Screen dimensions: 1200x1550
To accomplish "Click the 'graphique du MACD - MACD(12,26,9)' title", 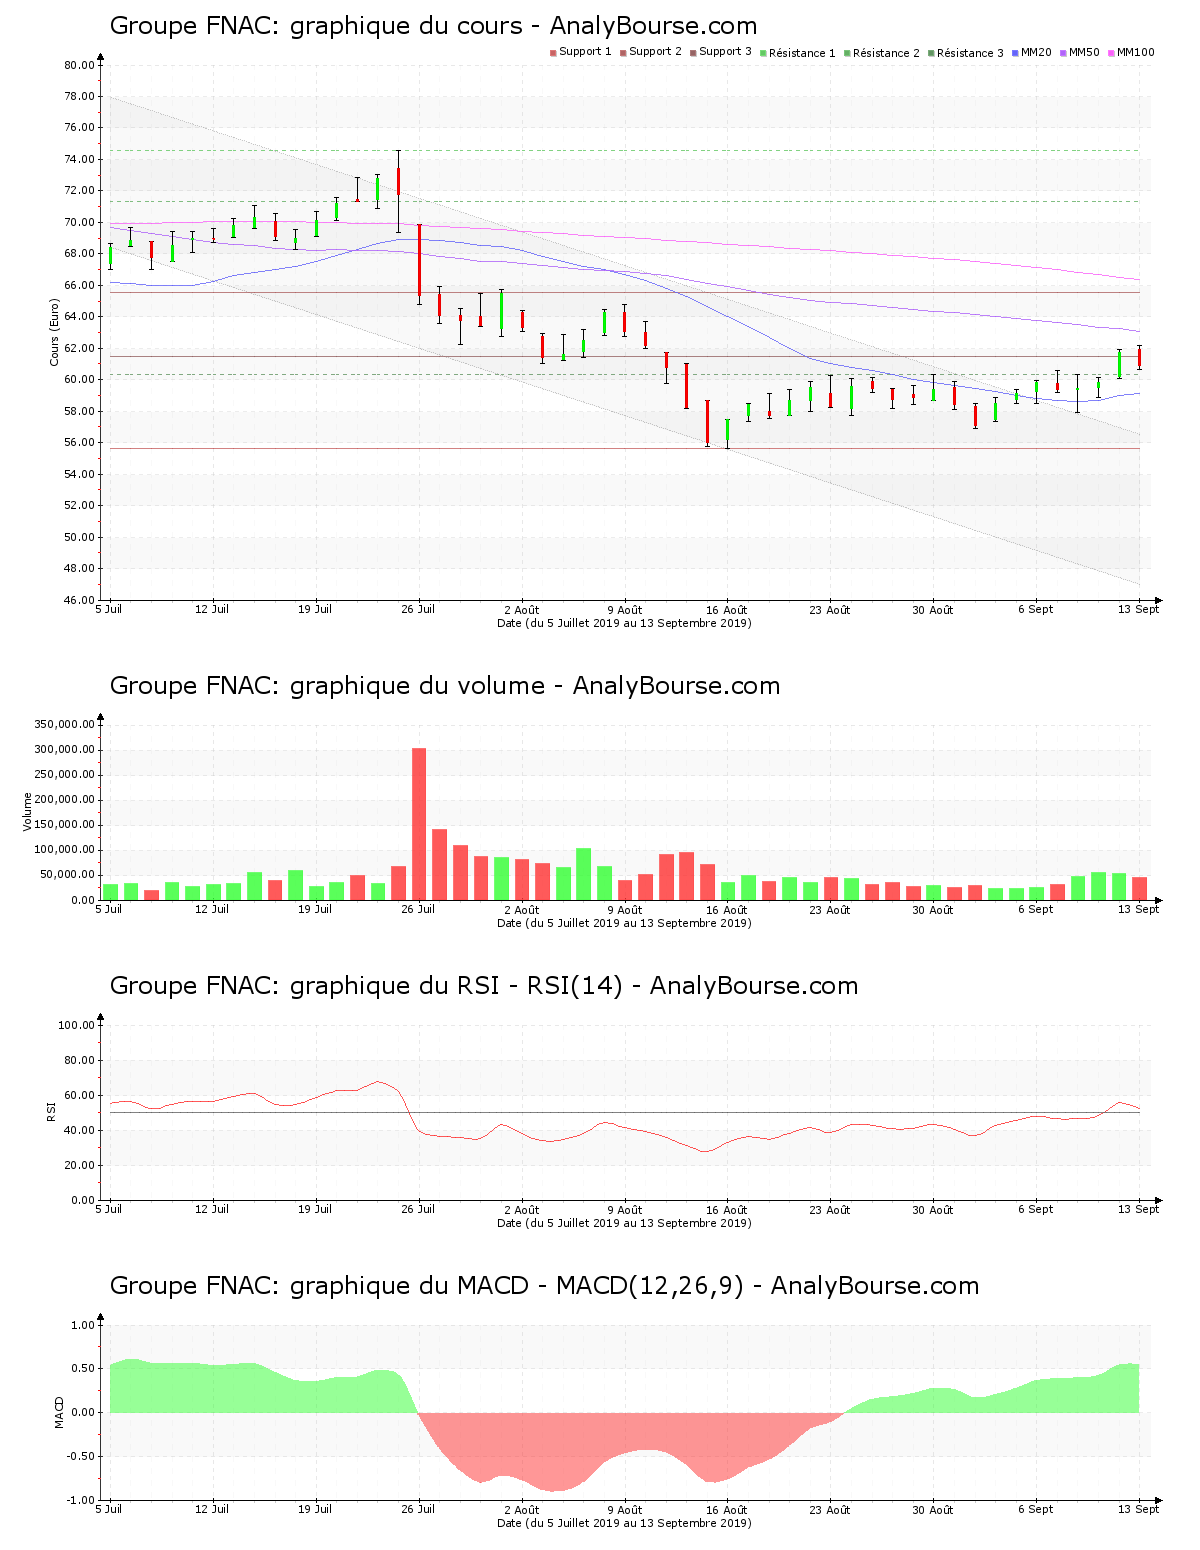I will (544, 1286).
